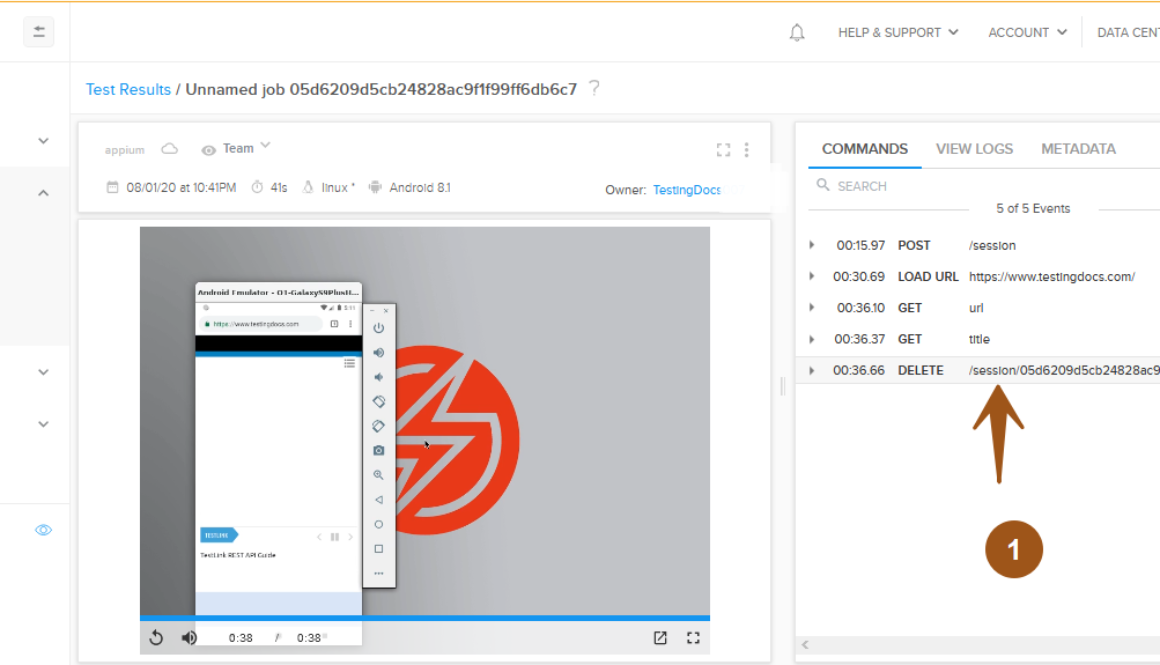1160x665 pixels.
Task: Switch to the Metadata tab
Action: (x=1078, y=149)
